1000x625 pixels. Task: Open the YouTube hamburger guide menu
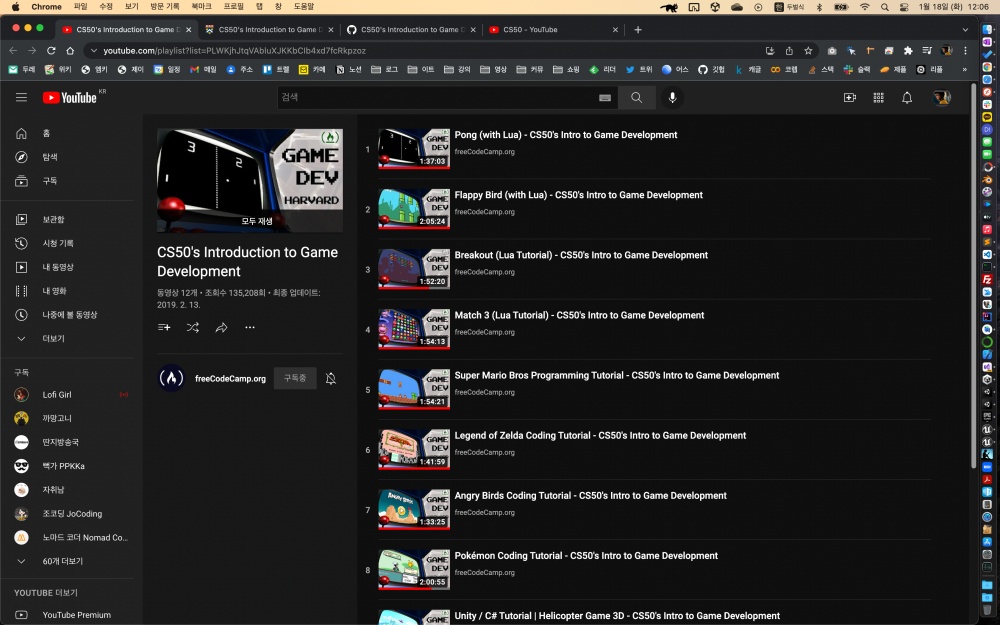point(21,98)
